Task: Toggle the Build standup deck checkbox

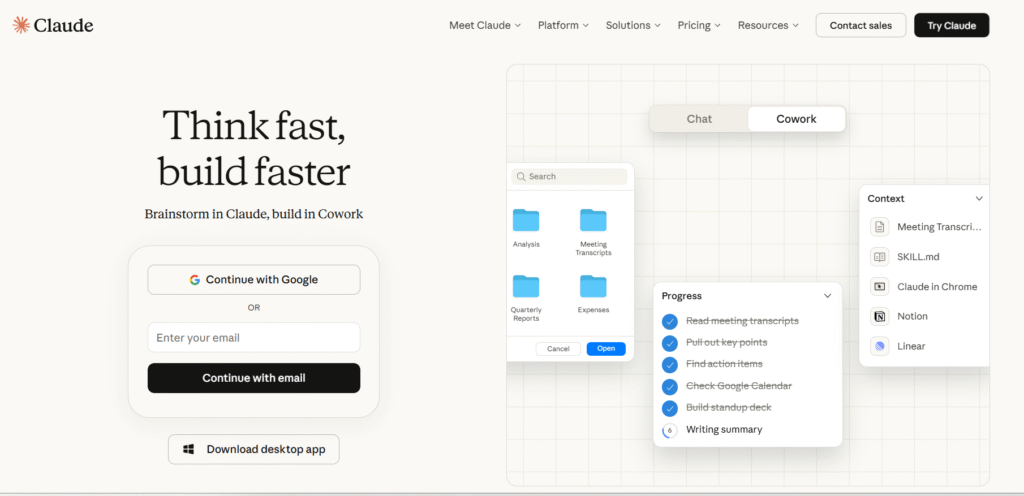Action: tap(670, 408)
